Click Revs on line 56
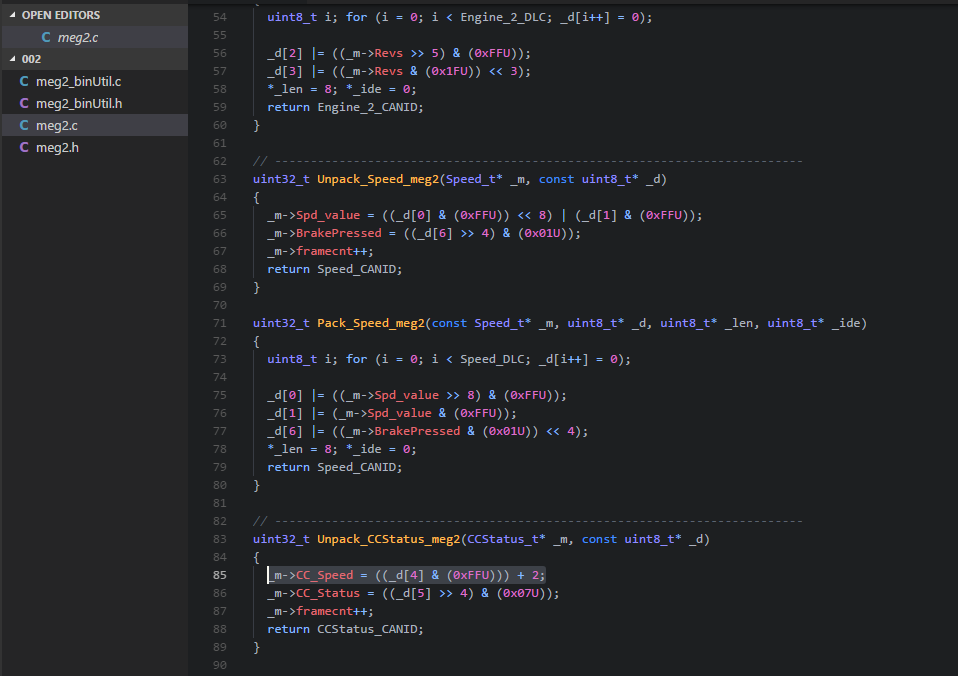This screenshot has width=958, height=676. point(389,53)
